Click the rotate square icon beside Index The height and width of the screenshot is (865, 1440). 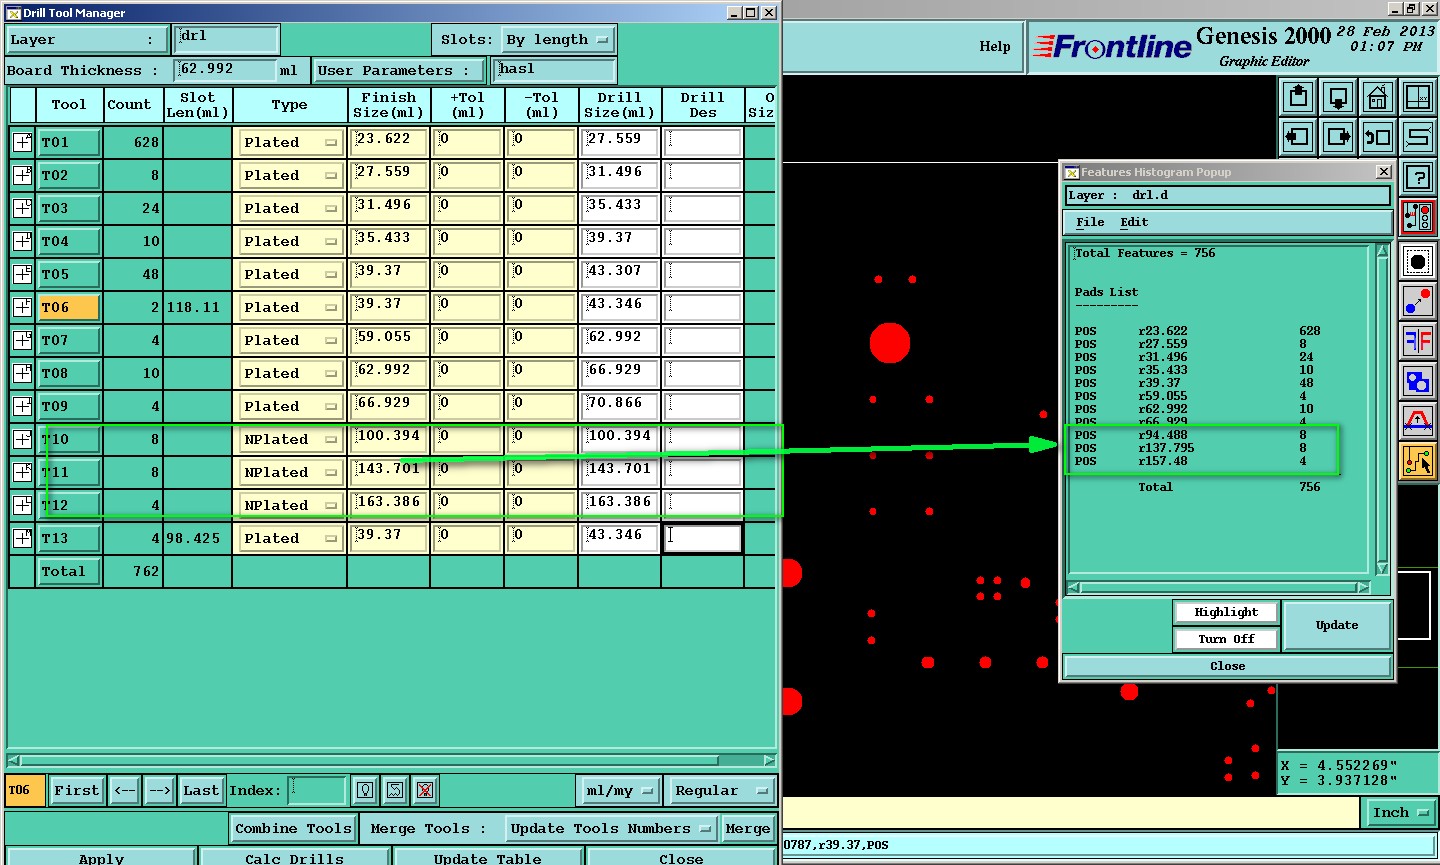[395, 790]
